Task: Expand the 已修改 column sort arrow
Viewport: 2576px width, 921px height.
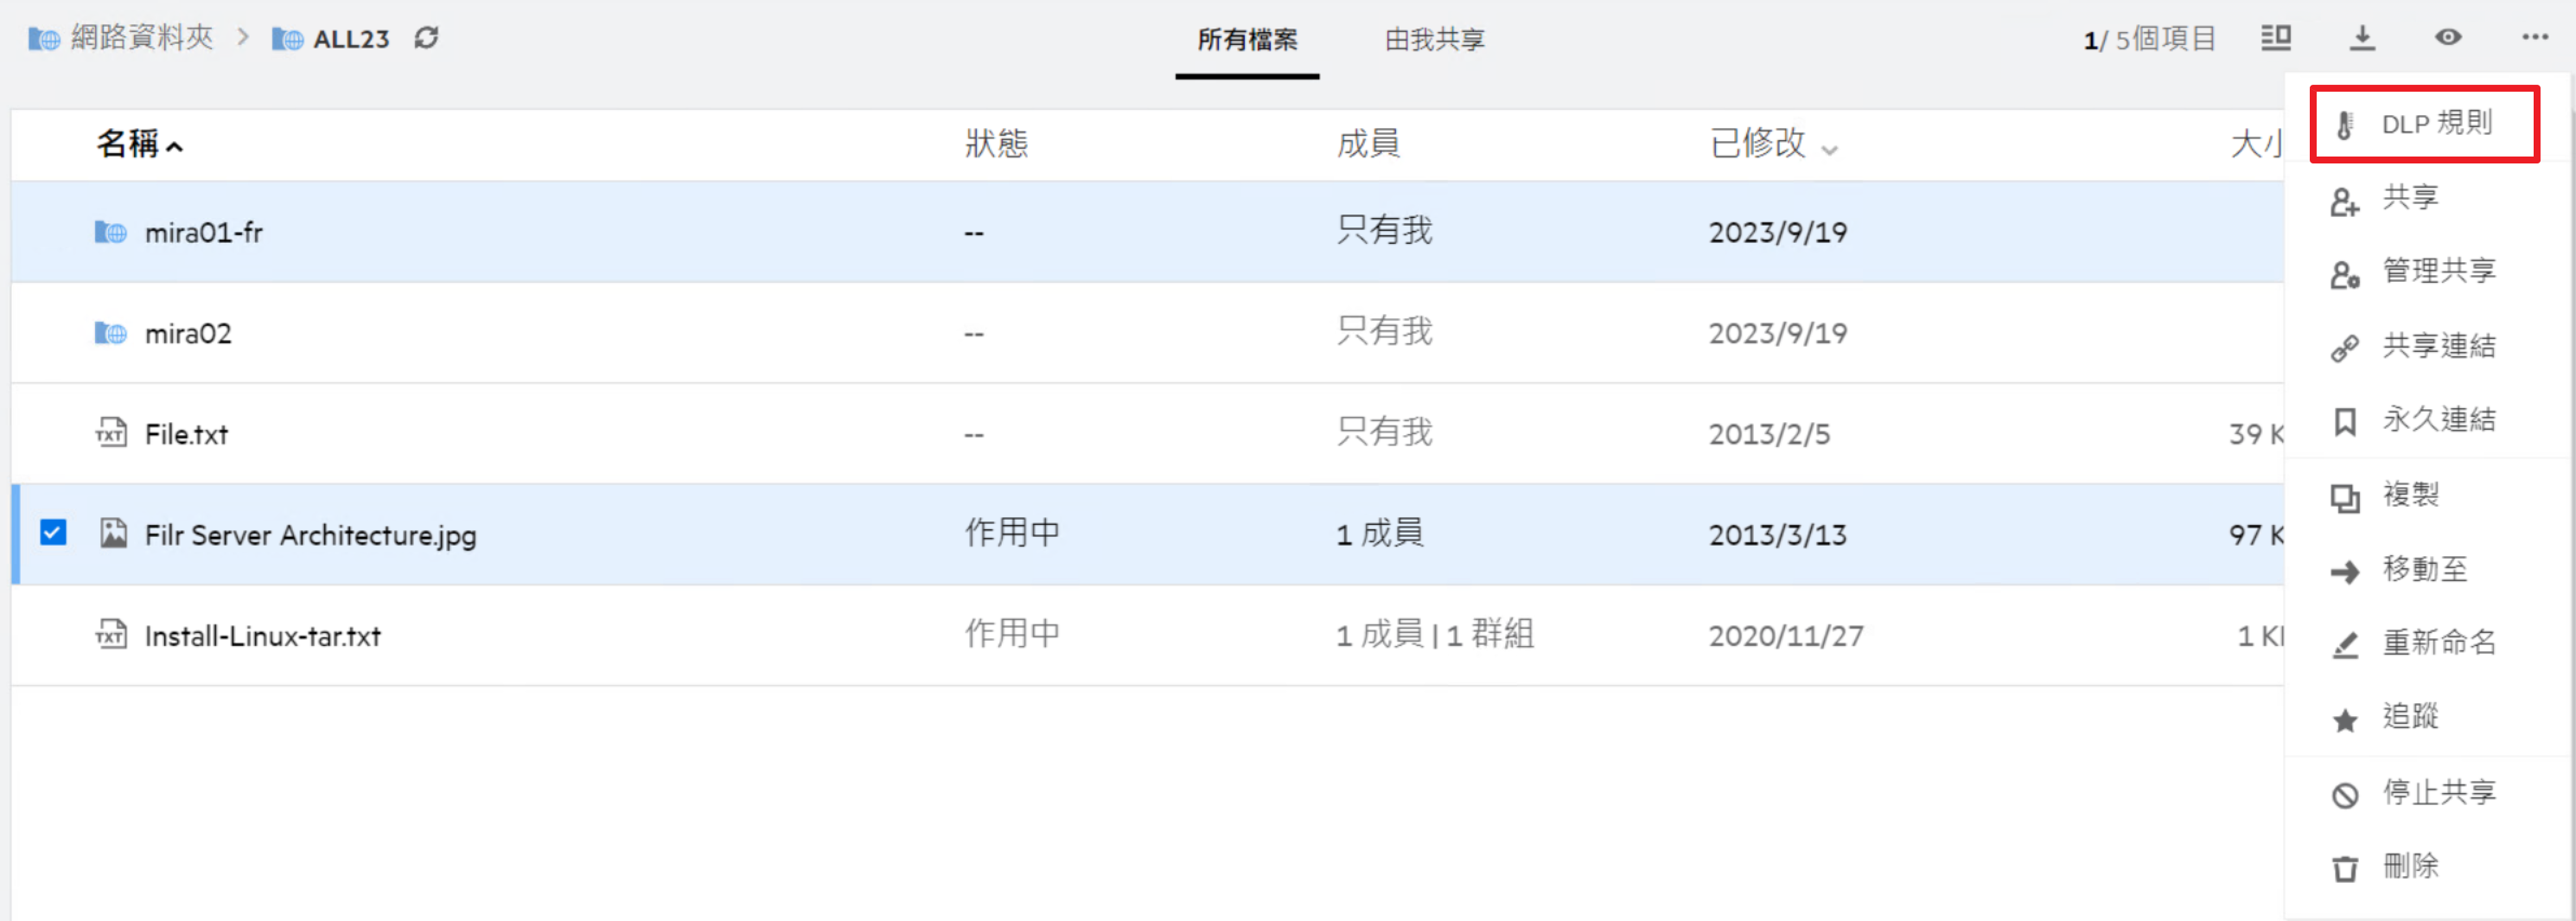Action: [1829, 150]
